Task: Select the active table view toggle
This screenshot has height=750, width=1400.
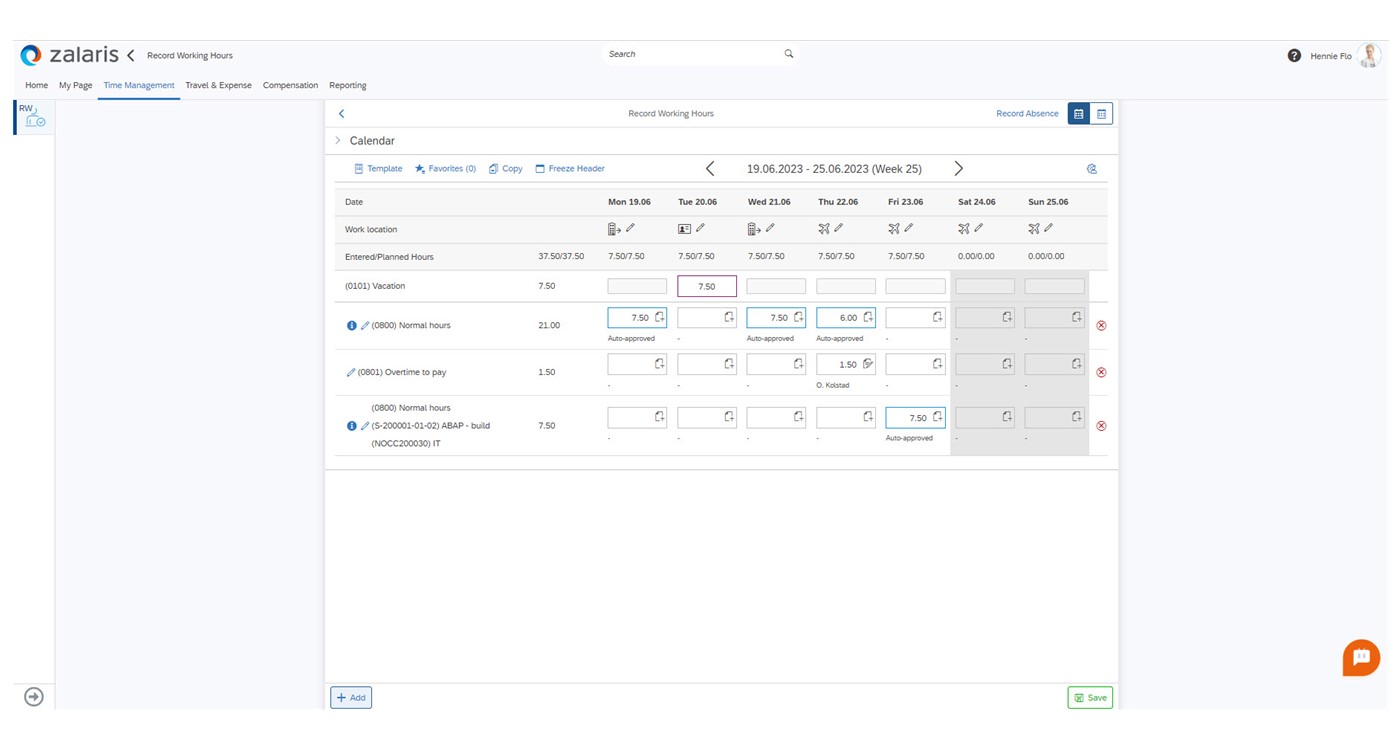Action: 1079,113
